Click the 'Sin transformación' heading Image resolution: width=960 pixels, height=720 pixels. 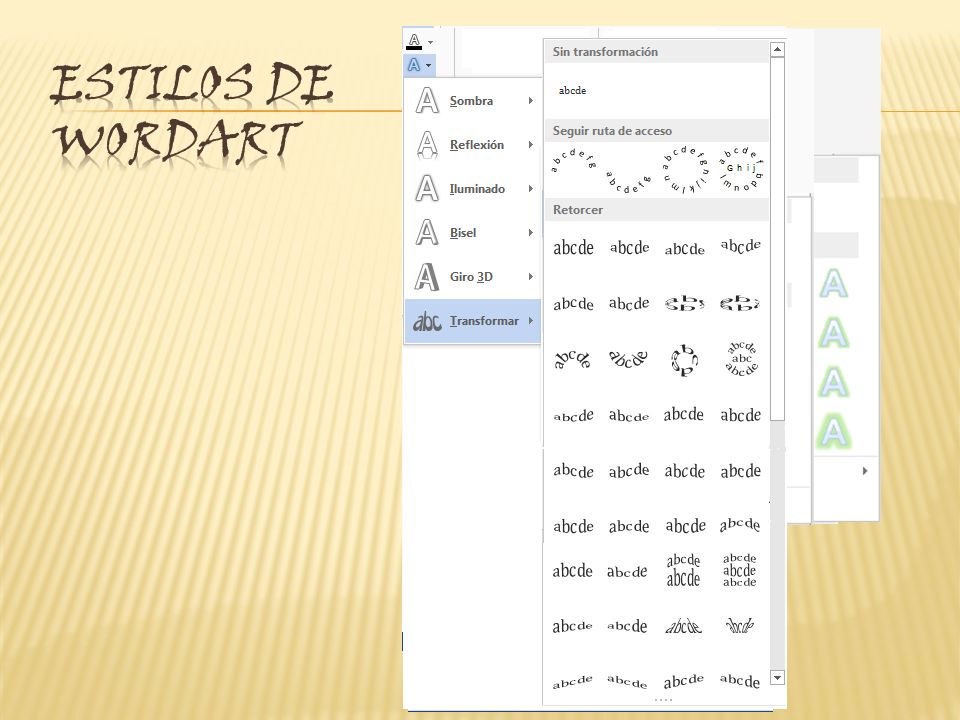[605, 51]
